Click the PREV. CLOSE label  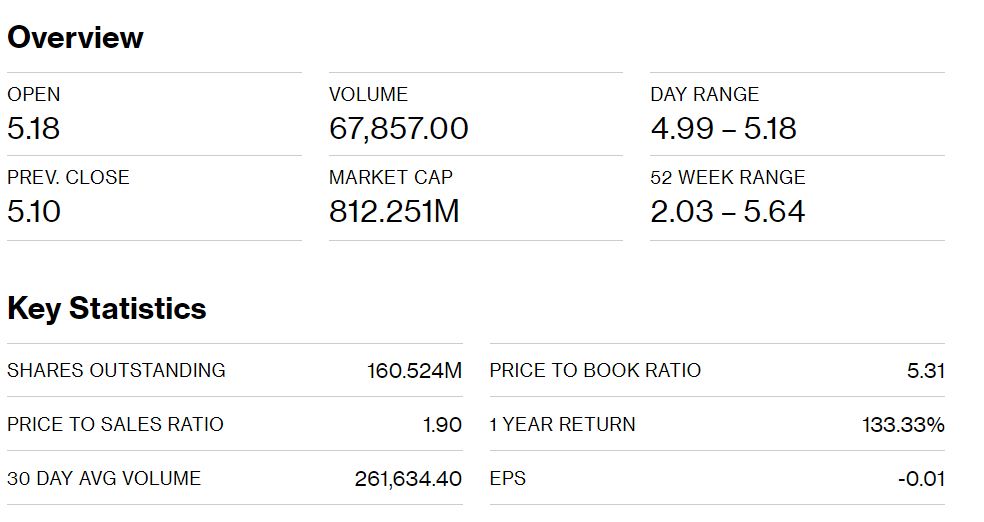click(x=68, y=178)
